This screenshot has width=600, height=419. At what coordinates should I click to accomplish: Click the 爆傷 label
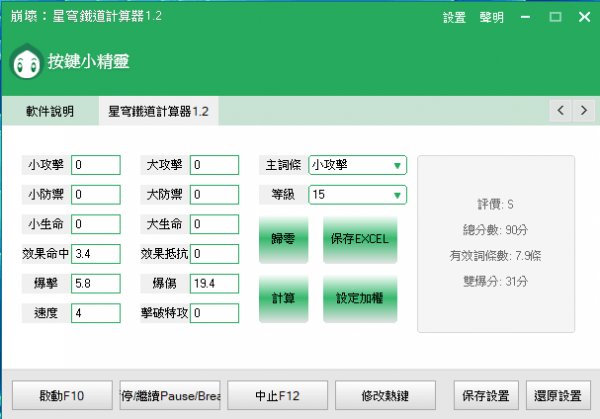click(165, 283)
